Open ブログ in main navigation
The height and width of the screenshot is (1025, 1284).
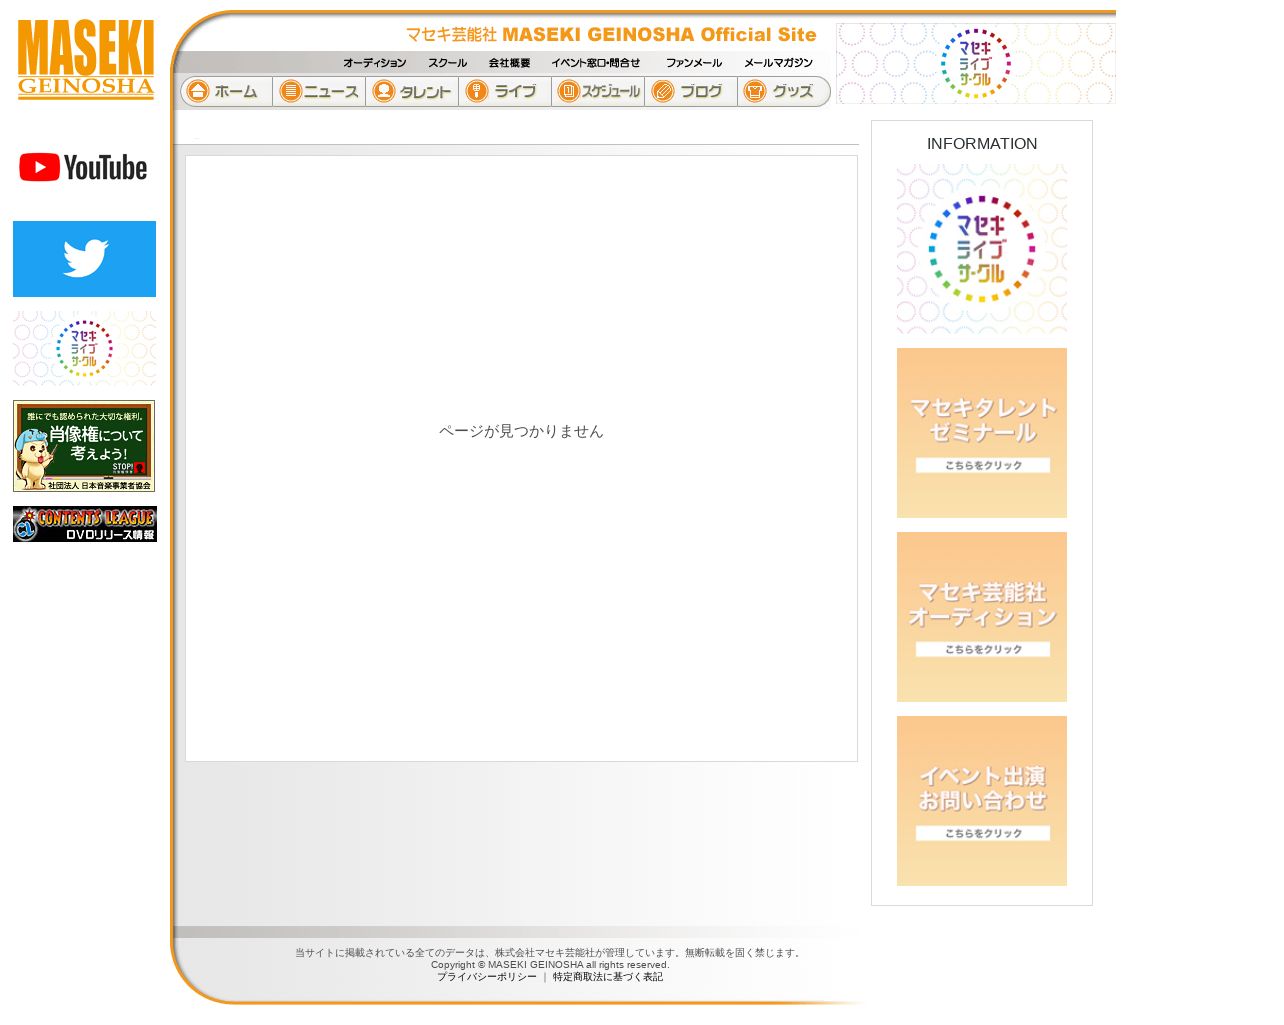691,91
